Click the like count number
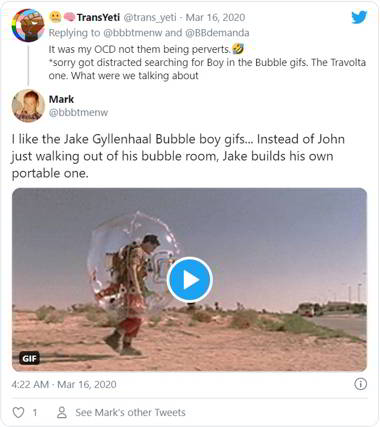The width and height of the screenshot is (380, 427). (35, 413)
